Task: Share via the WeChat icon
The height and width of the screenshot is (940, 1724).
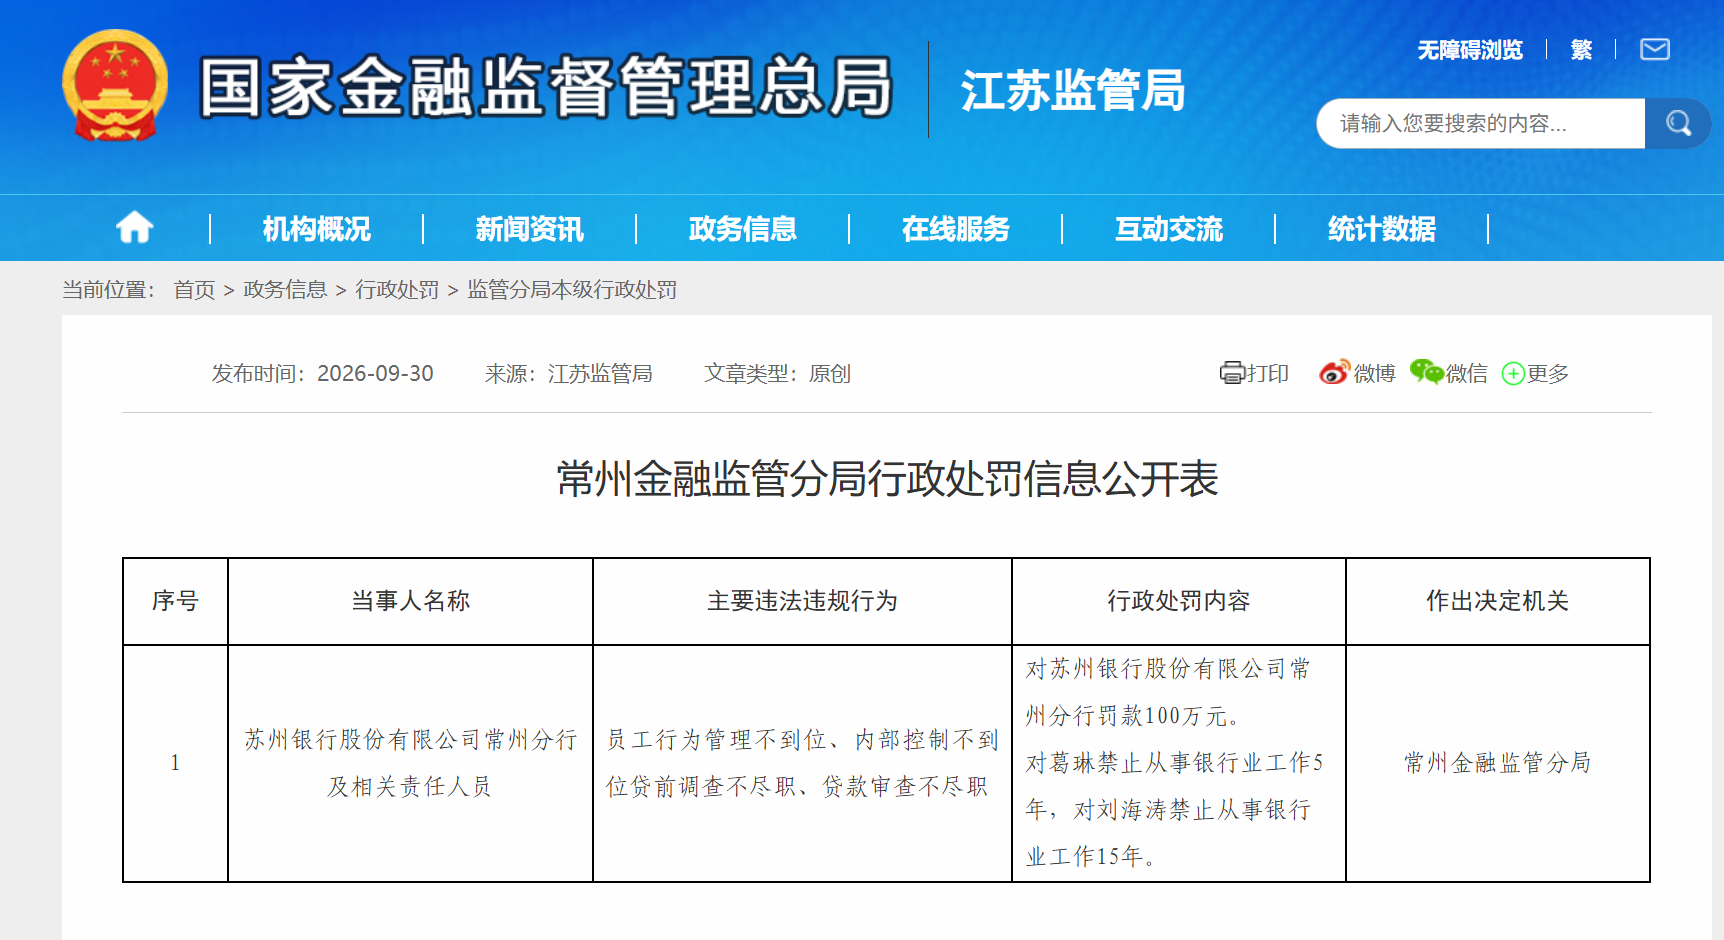Action: (1427, 372)
